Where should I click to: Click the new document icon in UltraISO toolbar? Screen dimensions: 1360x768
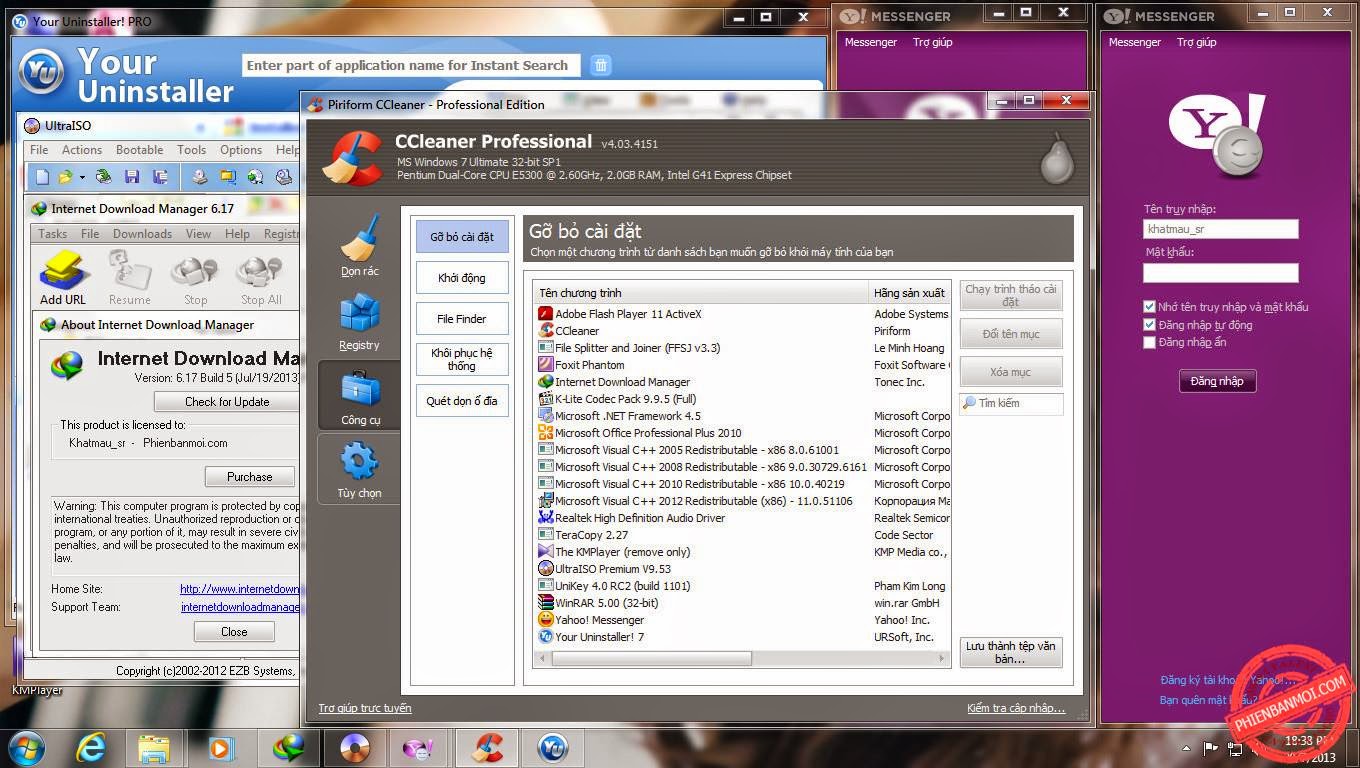pyautogui.click(x=40, y=176)
